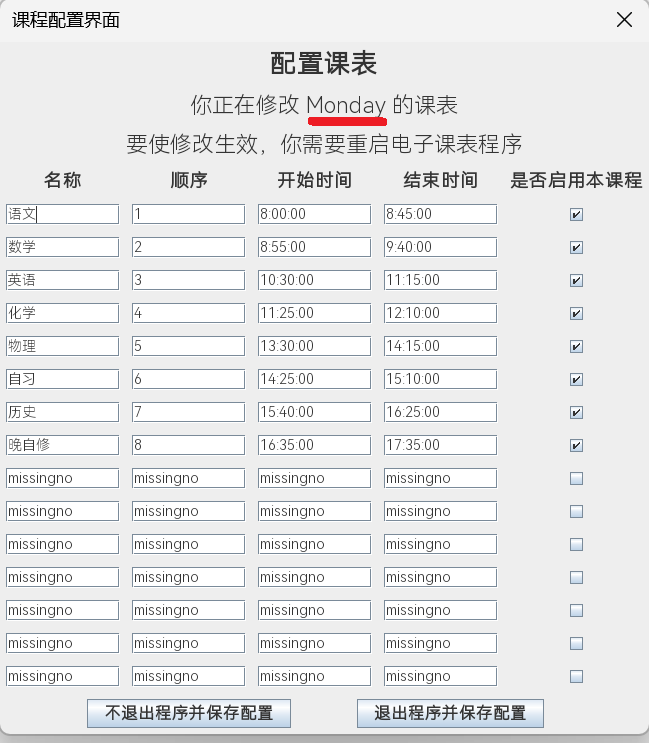Toggle the 化学 course enable checkbox
The height and width of the screenshot is (743, 649).
[x=576, y=313]
